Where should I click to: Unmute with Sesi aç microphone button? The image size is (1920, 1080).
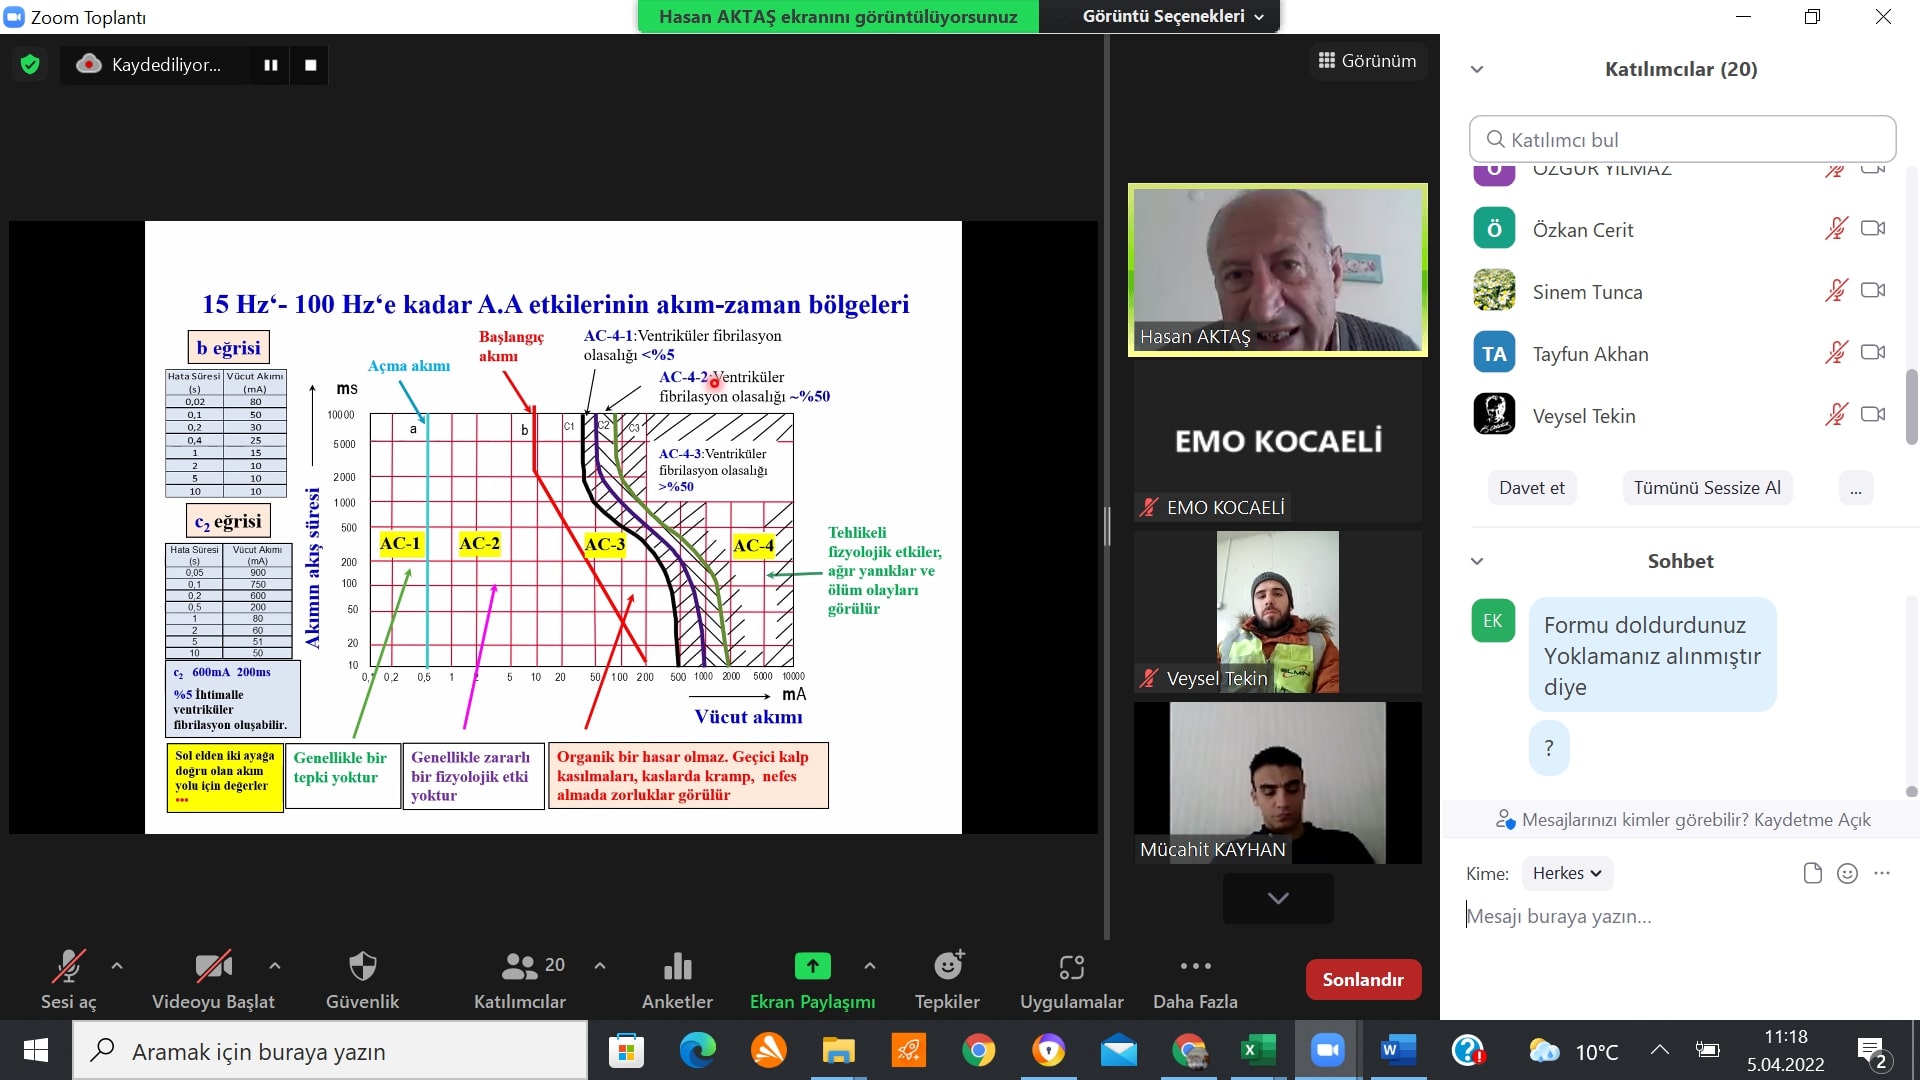point(68,979)
